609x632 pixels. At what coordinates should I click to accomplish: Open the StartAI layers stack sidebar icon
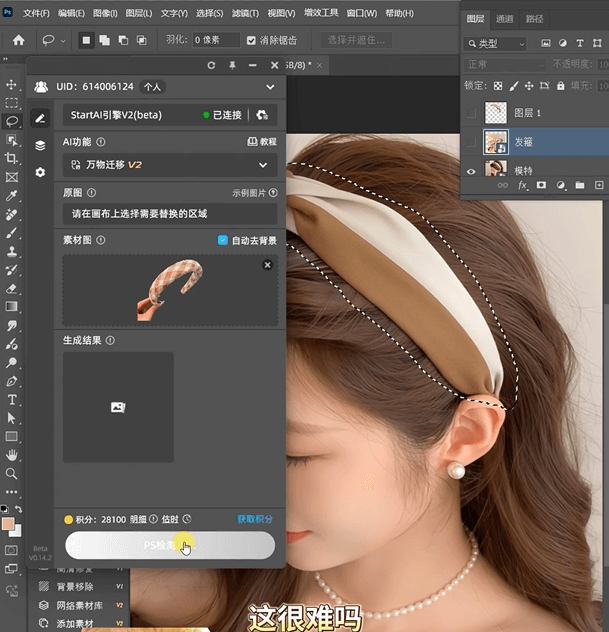point(40,146)
